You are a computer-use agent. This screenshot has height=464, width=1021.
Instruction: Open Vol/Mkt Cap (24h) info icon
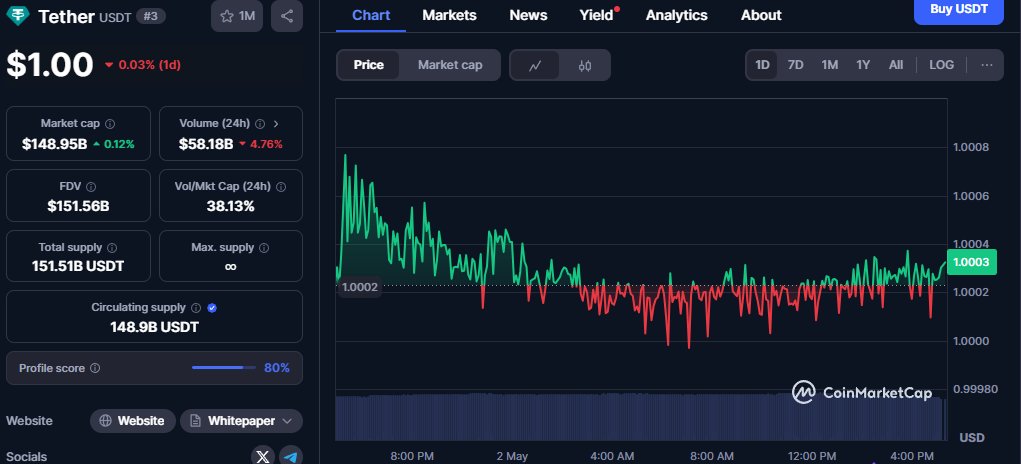281,187
